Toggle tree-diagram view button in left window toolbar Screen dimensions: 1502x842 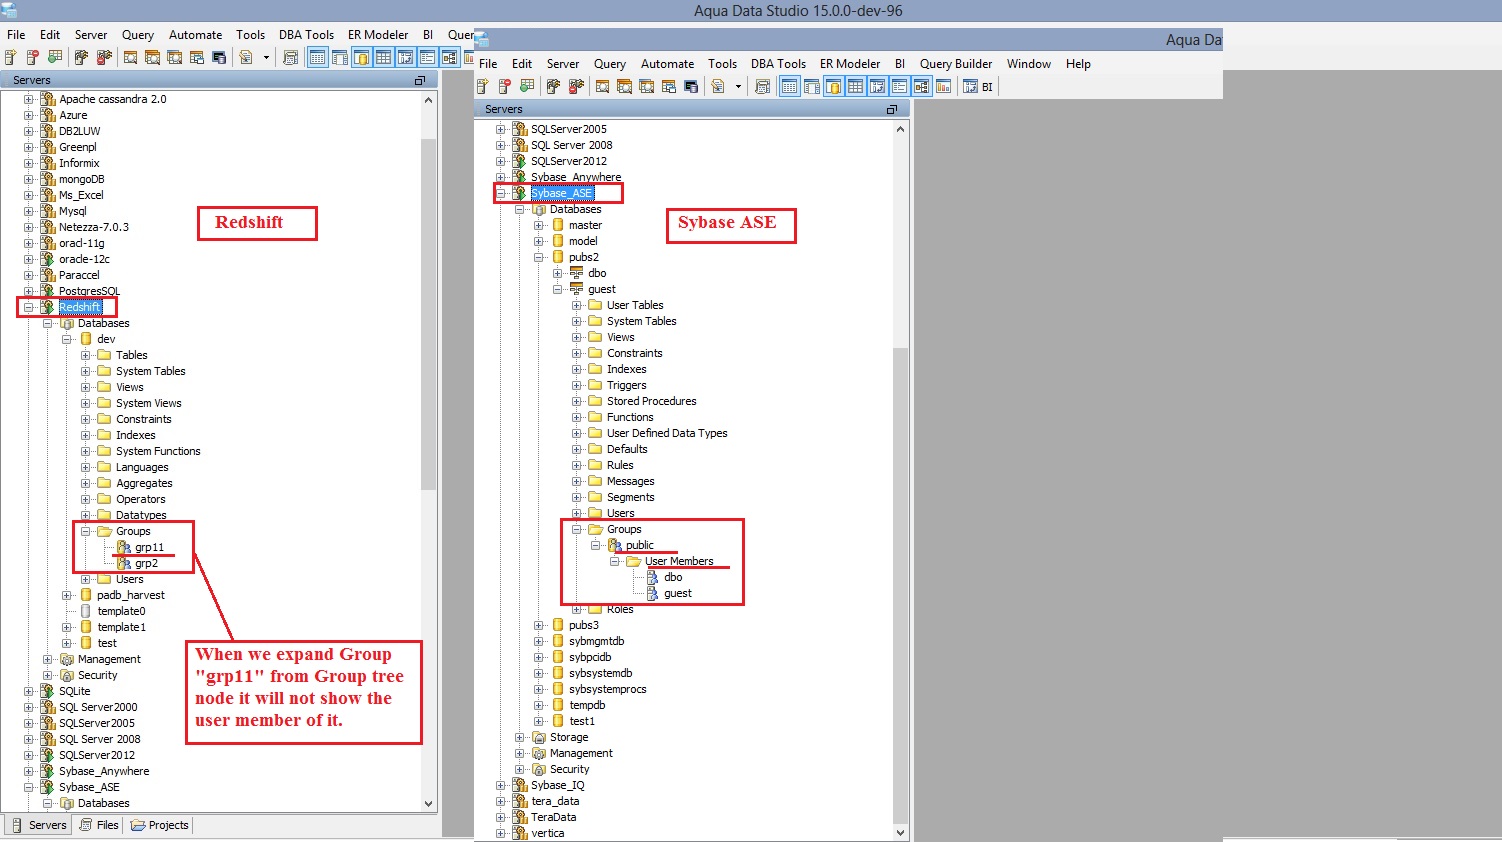tap(449, 58)
